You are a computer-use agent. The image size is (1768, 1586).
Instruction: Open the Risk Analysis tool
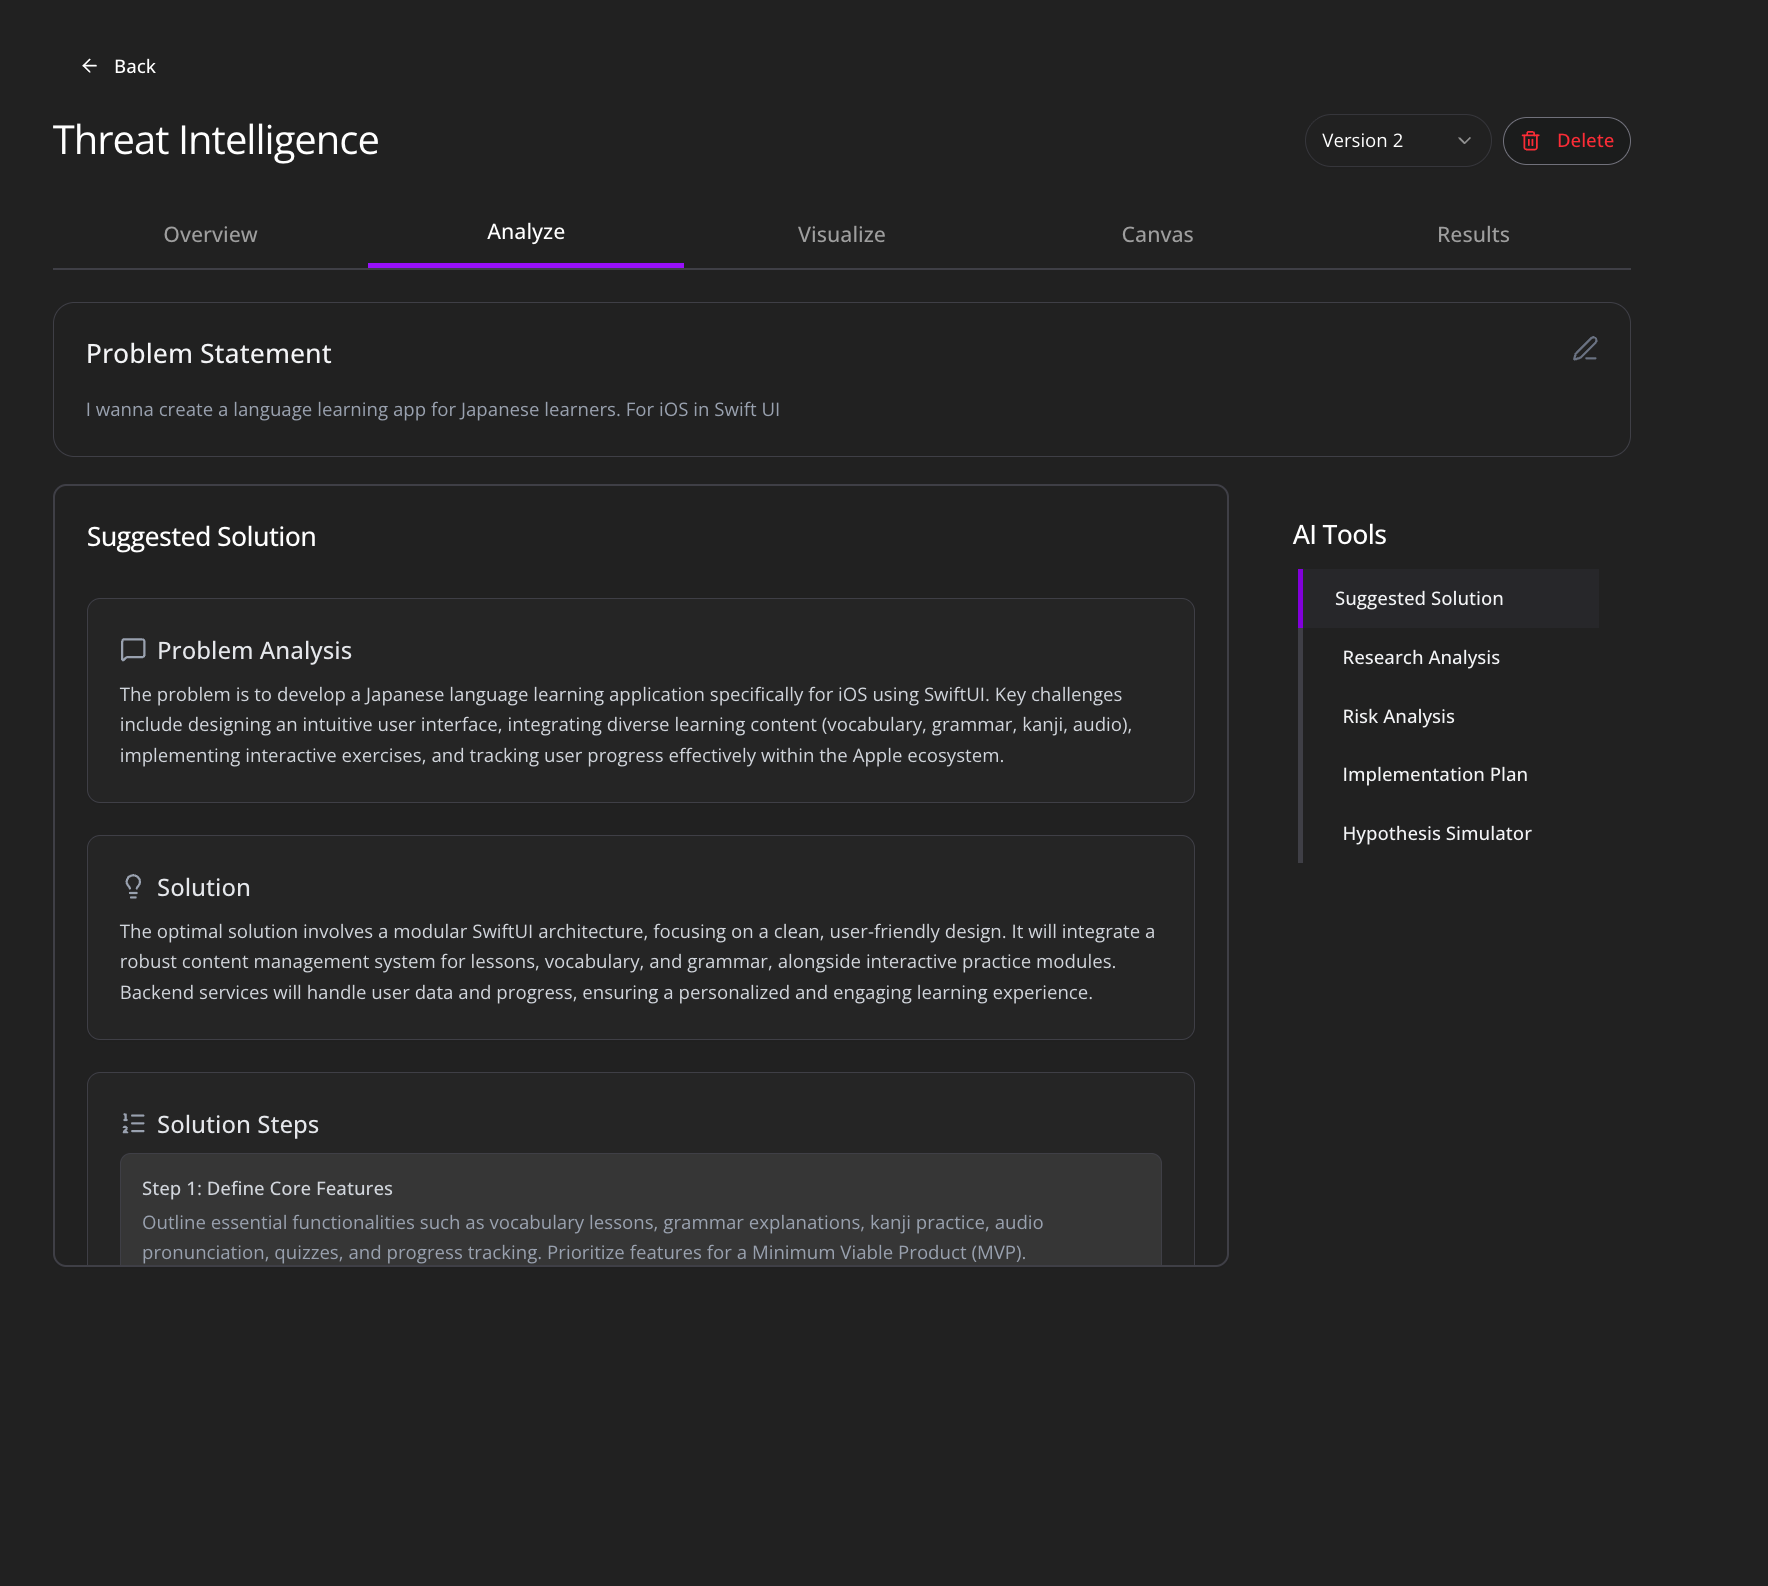(x=1397, y=716)
